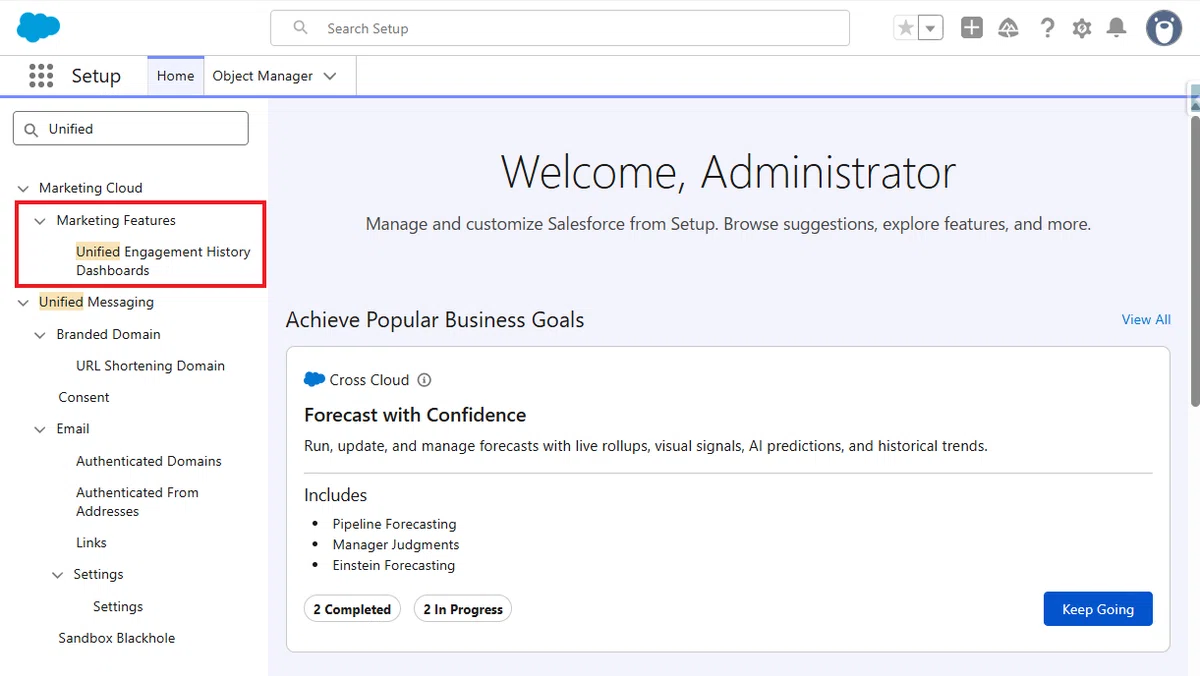
Task: Click the Cross Cloud Salesforce cloud icon
Action: [x=315, y=380]
